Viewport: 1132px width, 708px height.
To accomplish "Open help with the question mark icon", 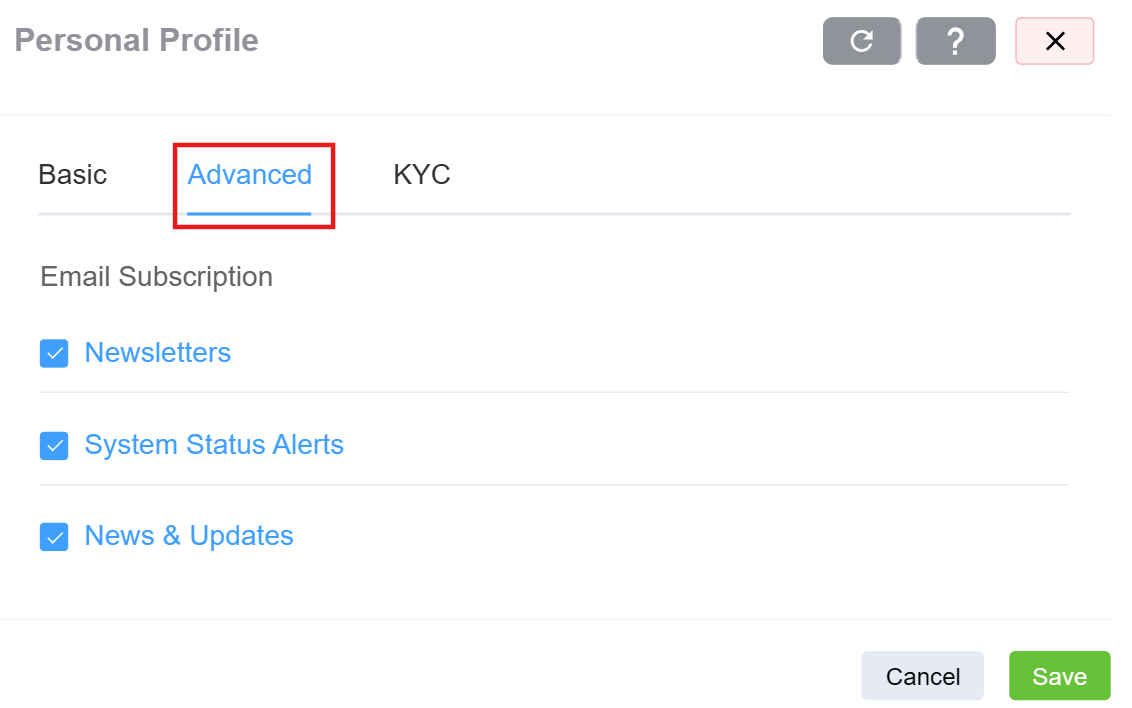I will (955, 41).
